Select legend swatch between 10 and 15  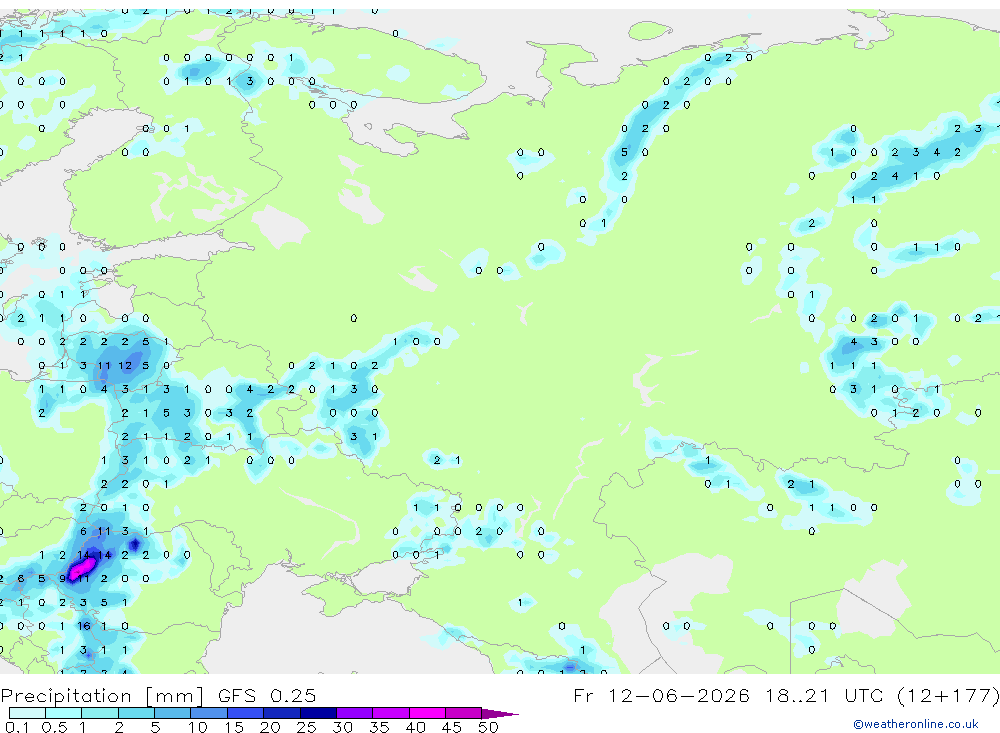point(209,713)
